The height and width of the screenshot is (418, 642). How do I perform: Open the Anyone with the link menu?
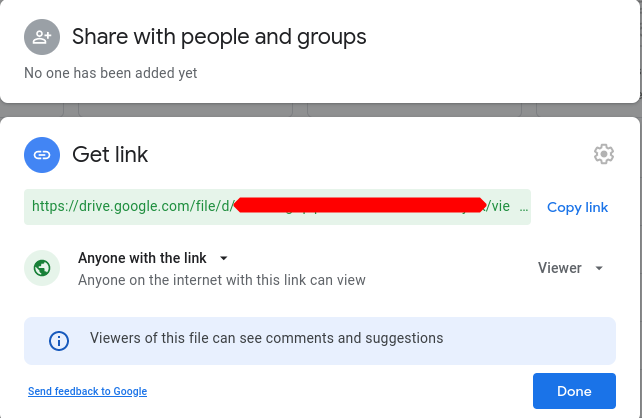[142, 258]
